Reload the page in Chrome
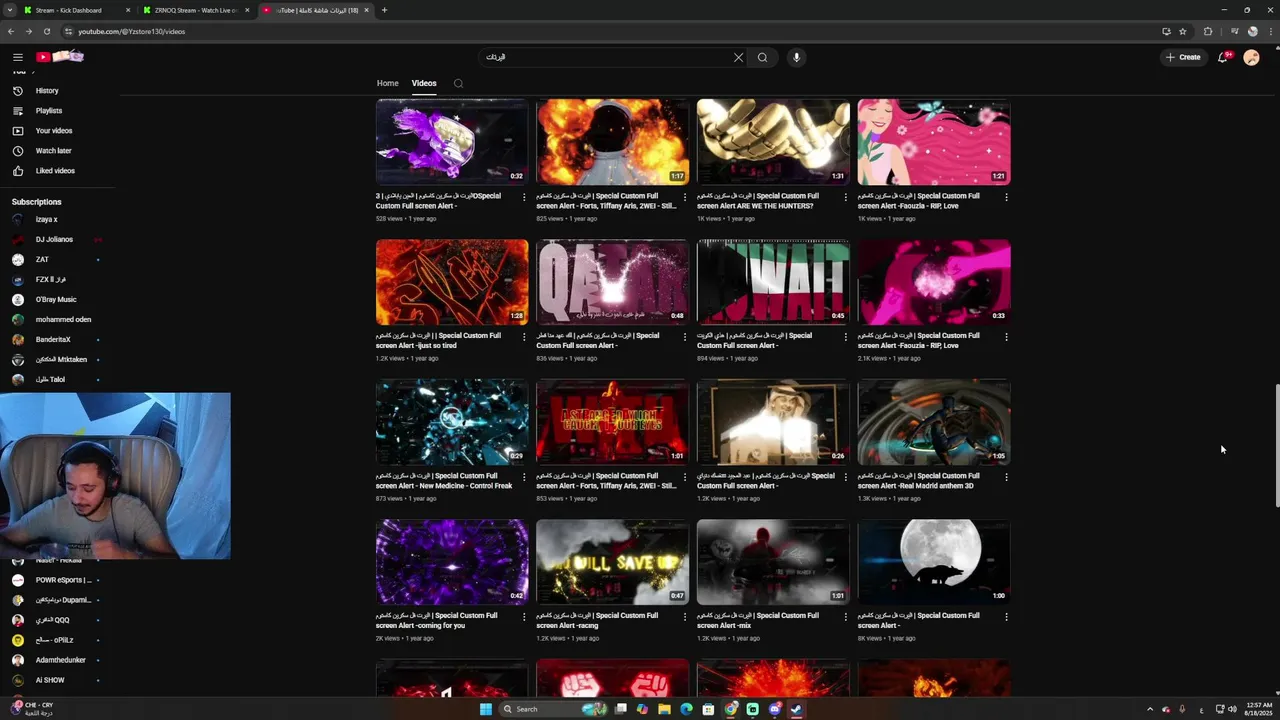Viewport: 1280px width, 720px height. pyautogui.click(x=46, y=31)
